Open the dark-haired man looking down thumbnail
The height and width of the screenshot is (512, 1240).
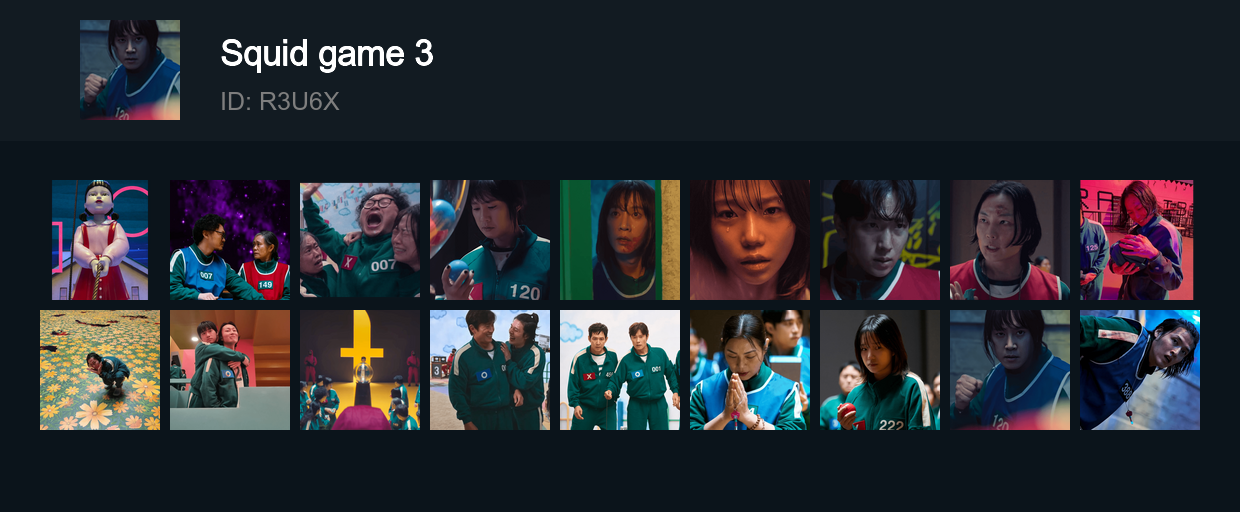tap(880, 240)
